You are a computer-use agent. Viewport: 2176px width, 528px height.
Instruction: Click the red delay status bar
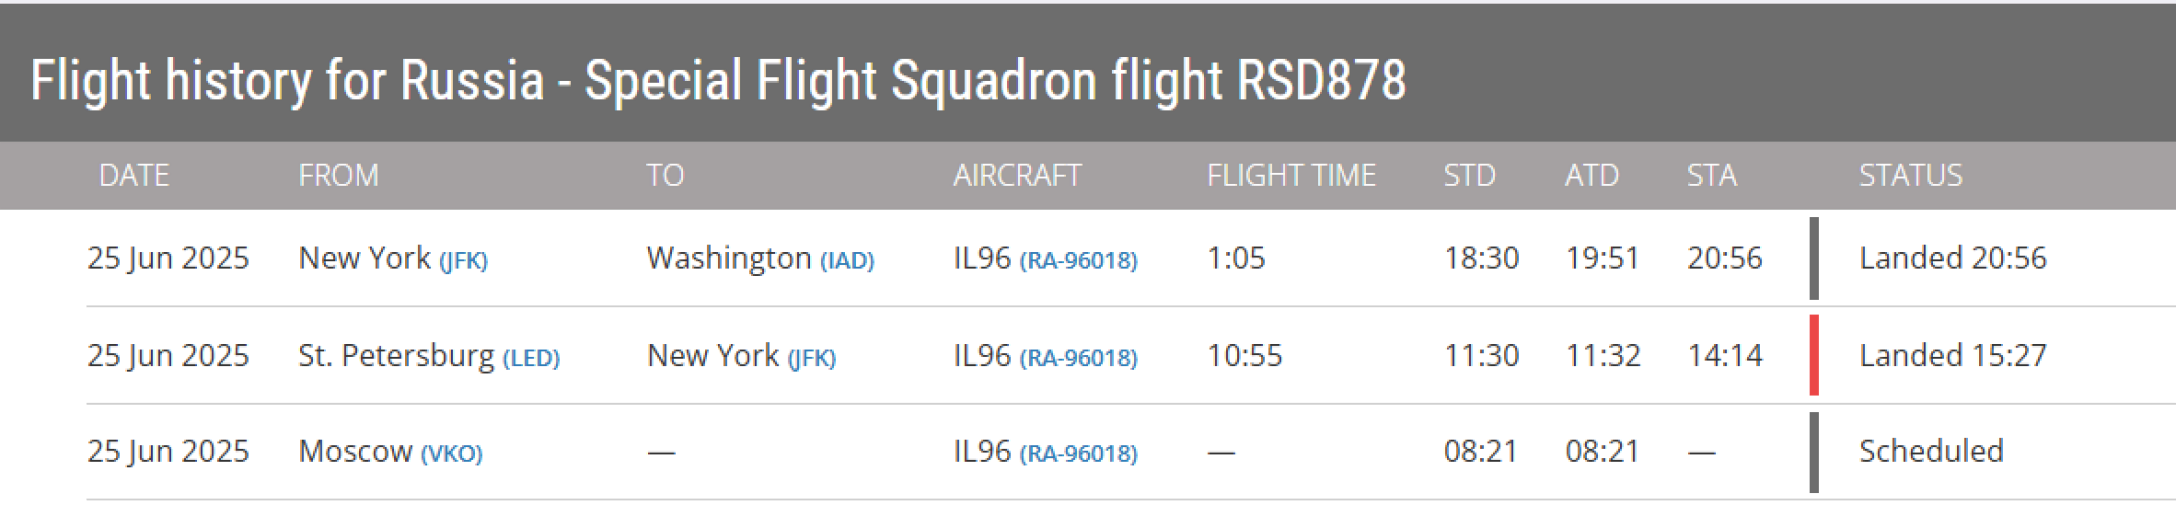click(1814, 355)
